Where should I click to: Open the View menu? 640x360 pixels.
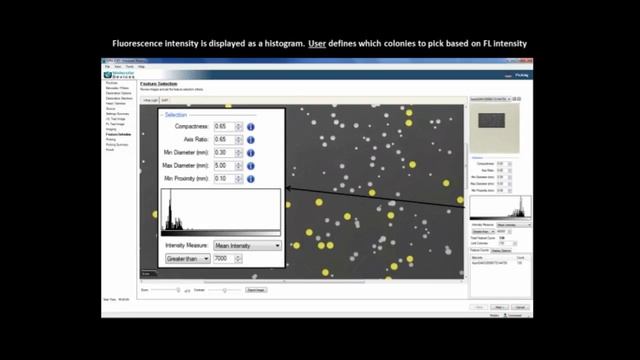pyautogui.click(x=118, y=67)
